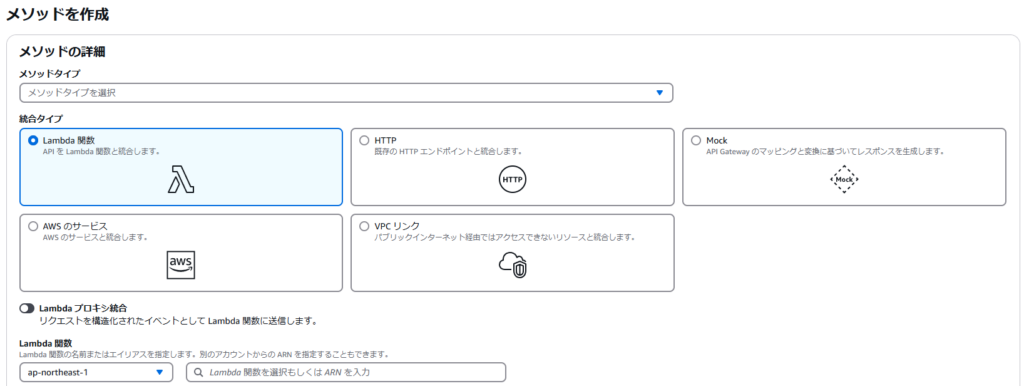Select the Lambda 関数 radio button

coord(33,140)
